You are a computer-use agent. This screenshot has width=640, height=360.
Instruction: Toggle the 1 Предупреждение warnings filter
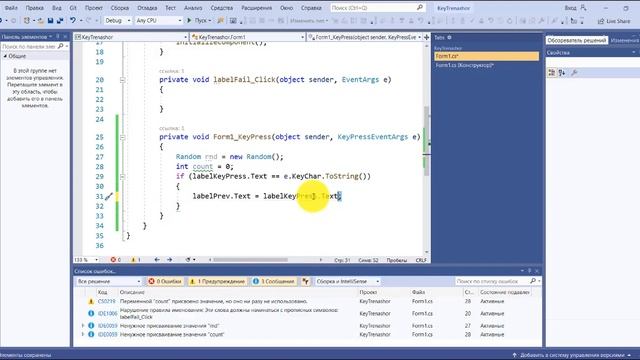(x=217, y=281)
